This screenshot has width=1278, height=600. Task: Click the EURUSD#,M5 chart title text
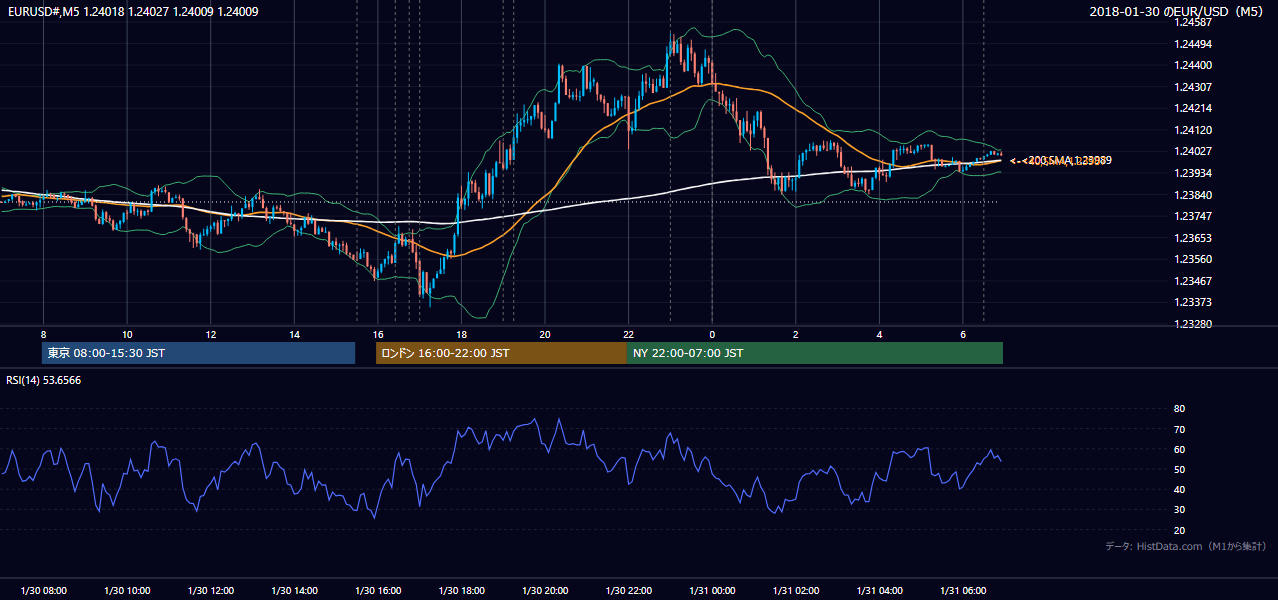[x=133, y=11]
